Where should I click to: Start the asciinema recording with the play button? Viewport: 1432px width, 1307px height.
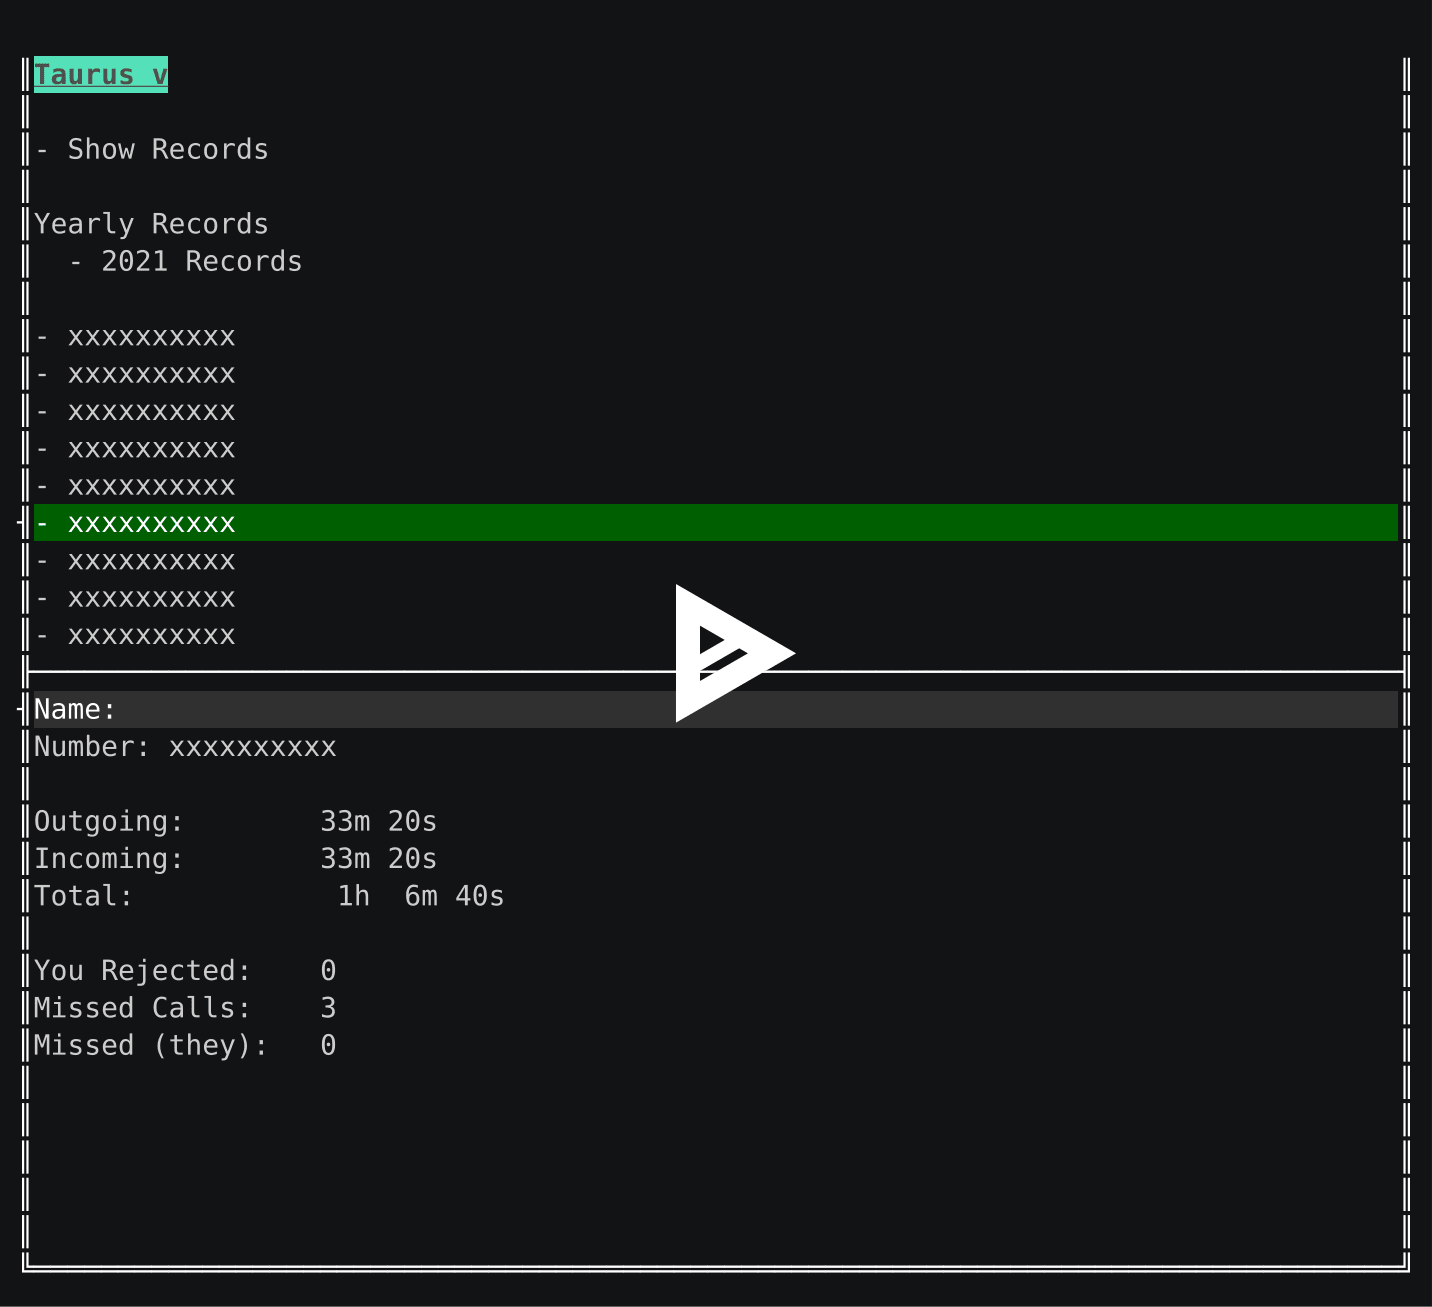[x=735, y=653]
